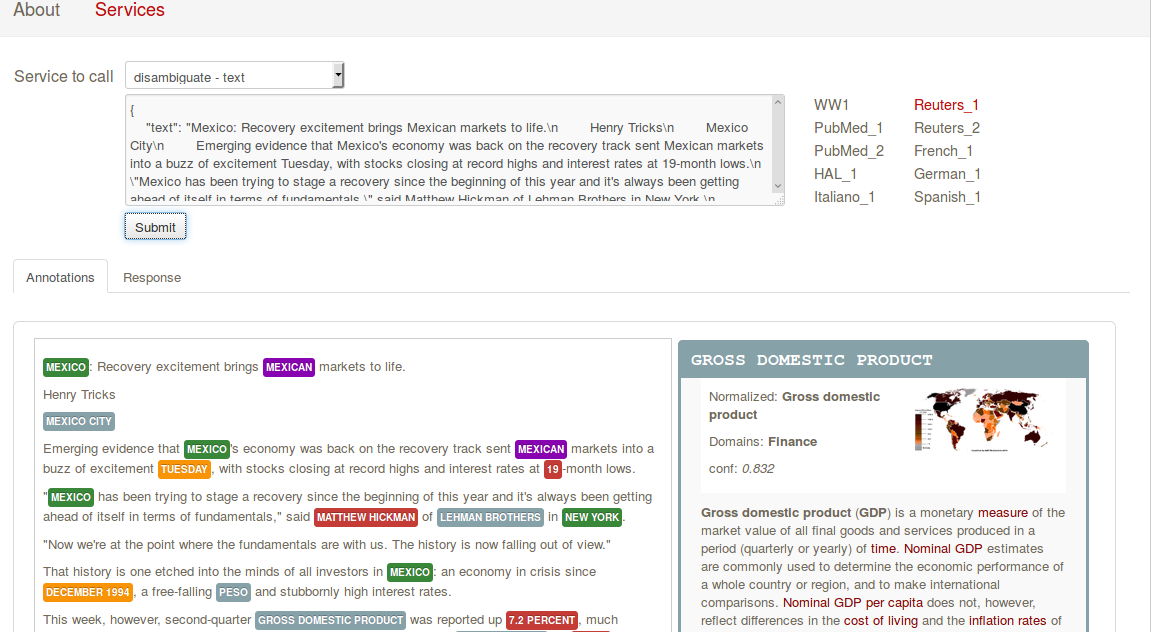This screenshot has width=1151, height=632.
Task: Select the purple MEXICAN tag in headline
Action: tap(288, 367)
